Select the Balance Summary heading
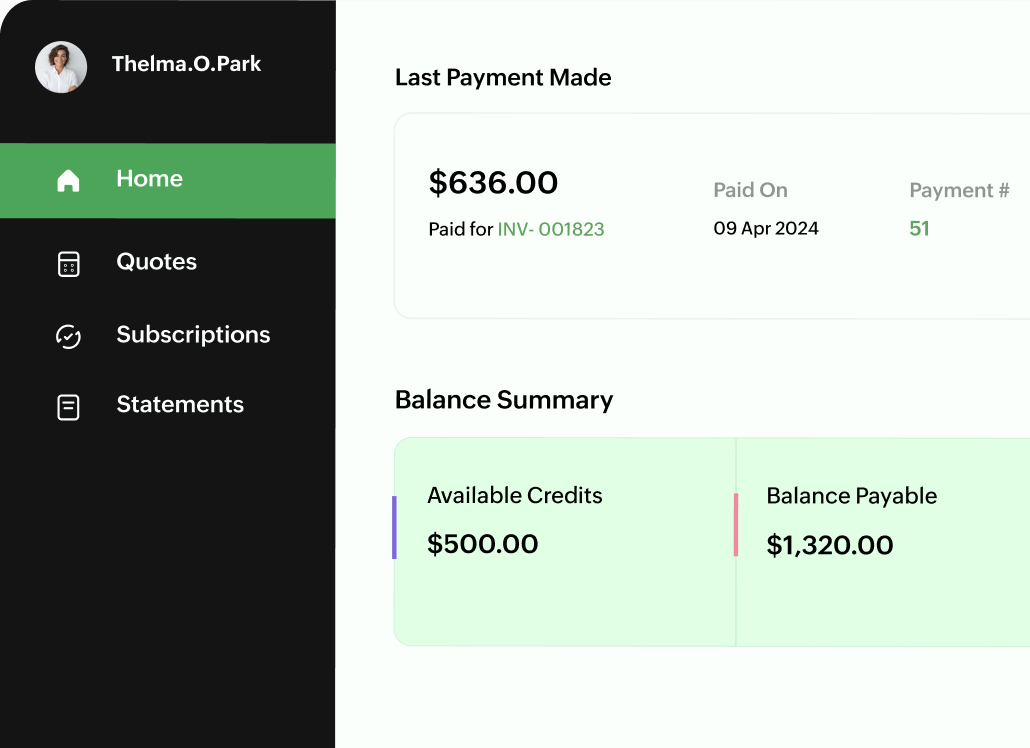Viewport: 1030px width, 748px height. [504, 400]
